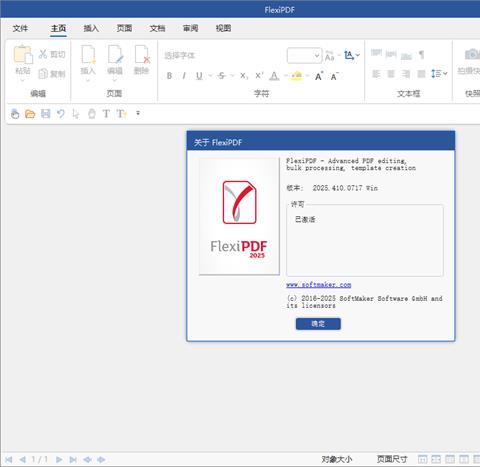This screenshot has width=480, height=467.
Task: Toggle Italic formatting
Action: point(184,76)
